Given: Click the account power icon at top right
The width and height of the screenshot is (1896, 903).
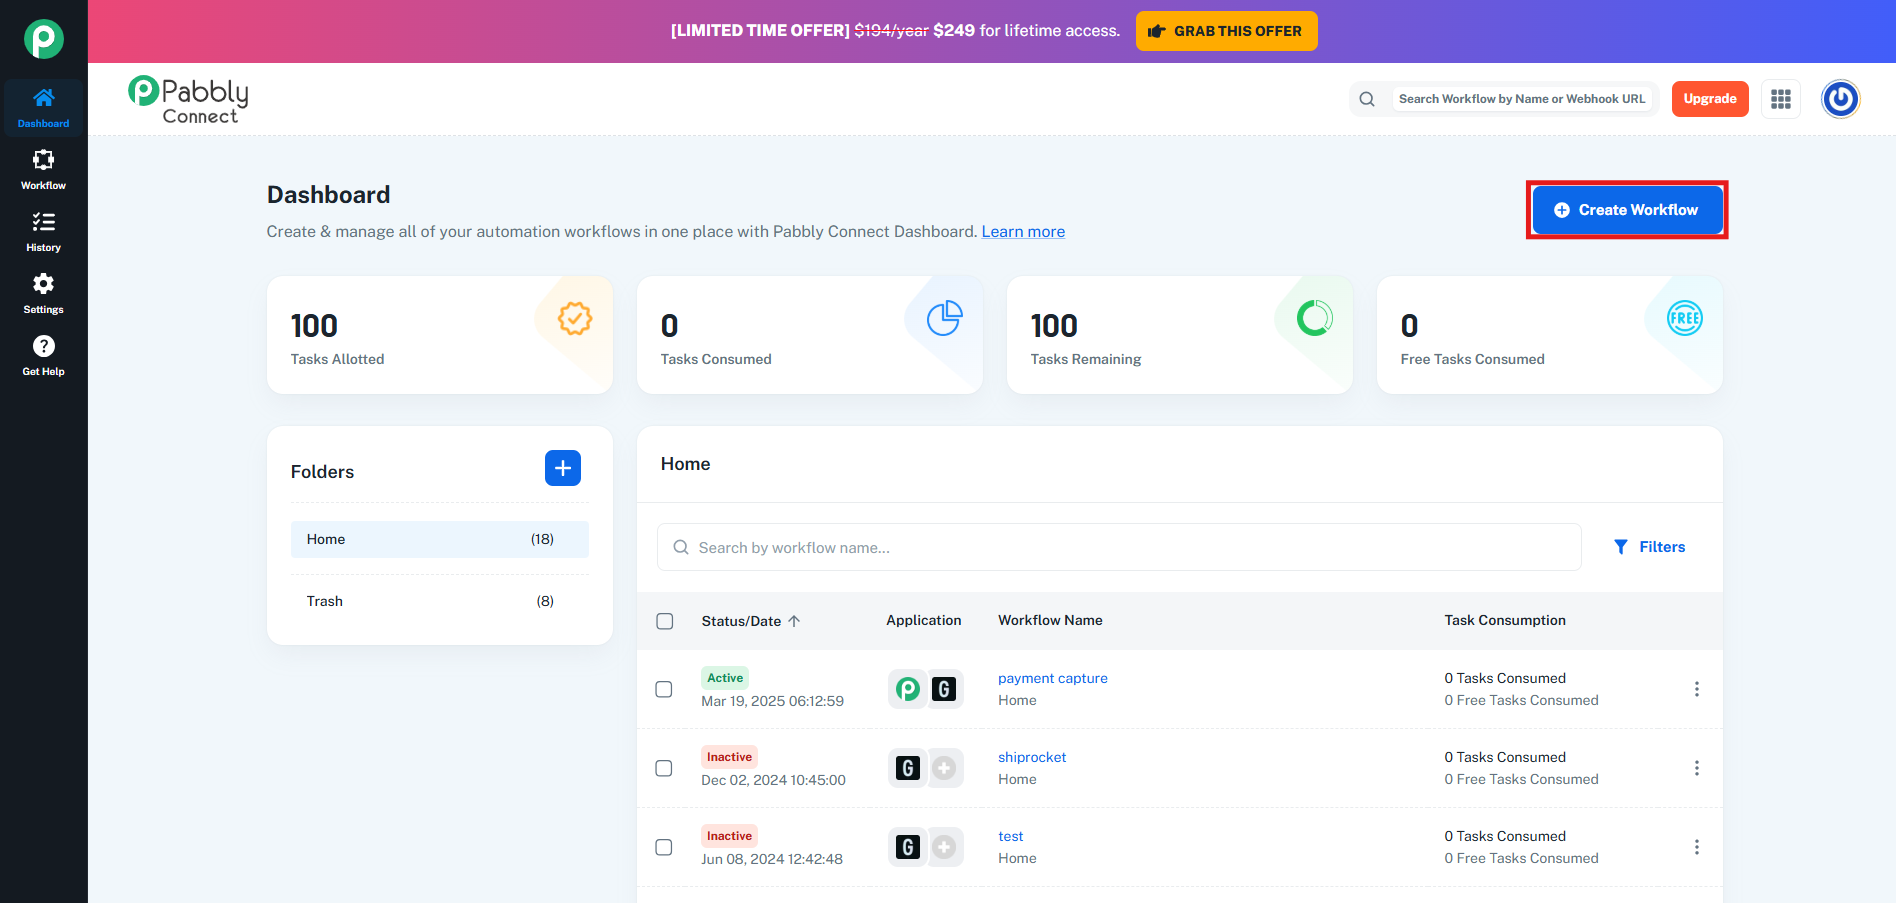Looking at the screenshot, I should click(x=1839, y=99).
